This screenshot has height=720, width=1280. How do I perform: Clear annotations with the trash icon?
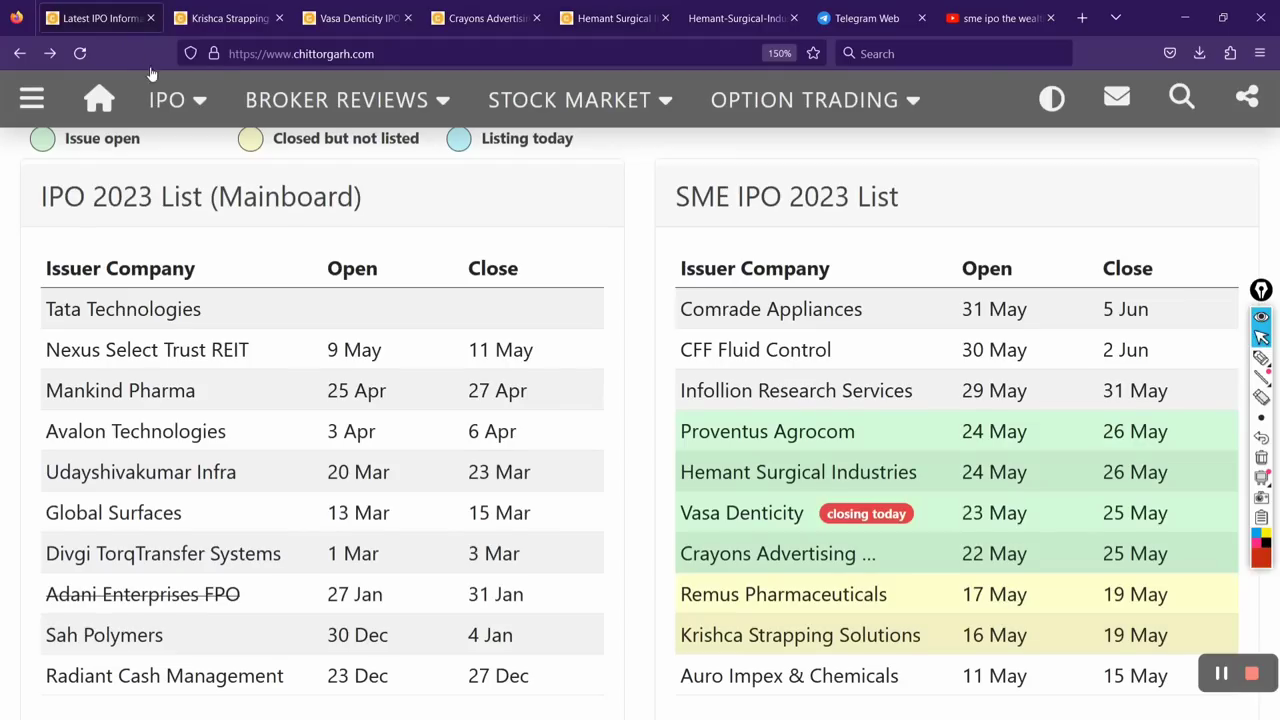coord(1261,458)
